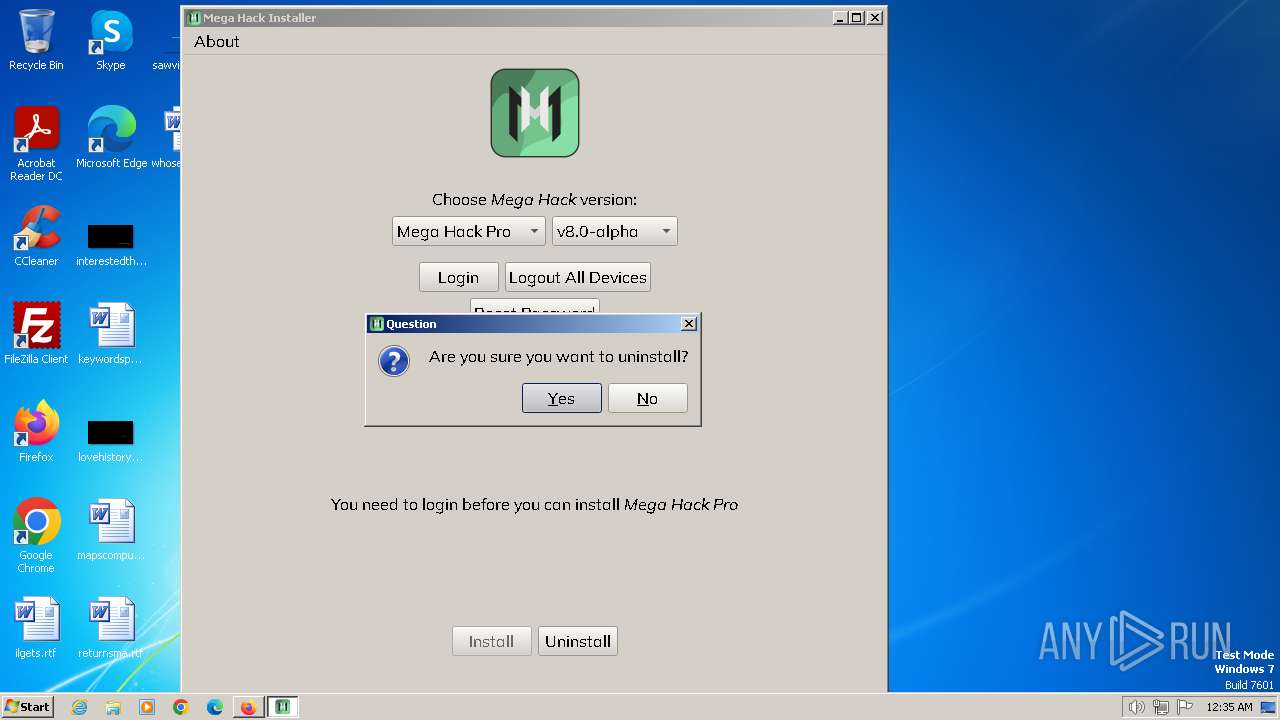Open the Skype desktop shortcut
This screenshot has width=1280, height=720.
[x=110, y=40]
